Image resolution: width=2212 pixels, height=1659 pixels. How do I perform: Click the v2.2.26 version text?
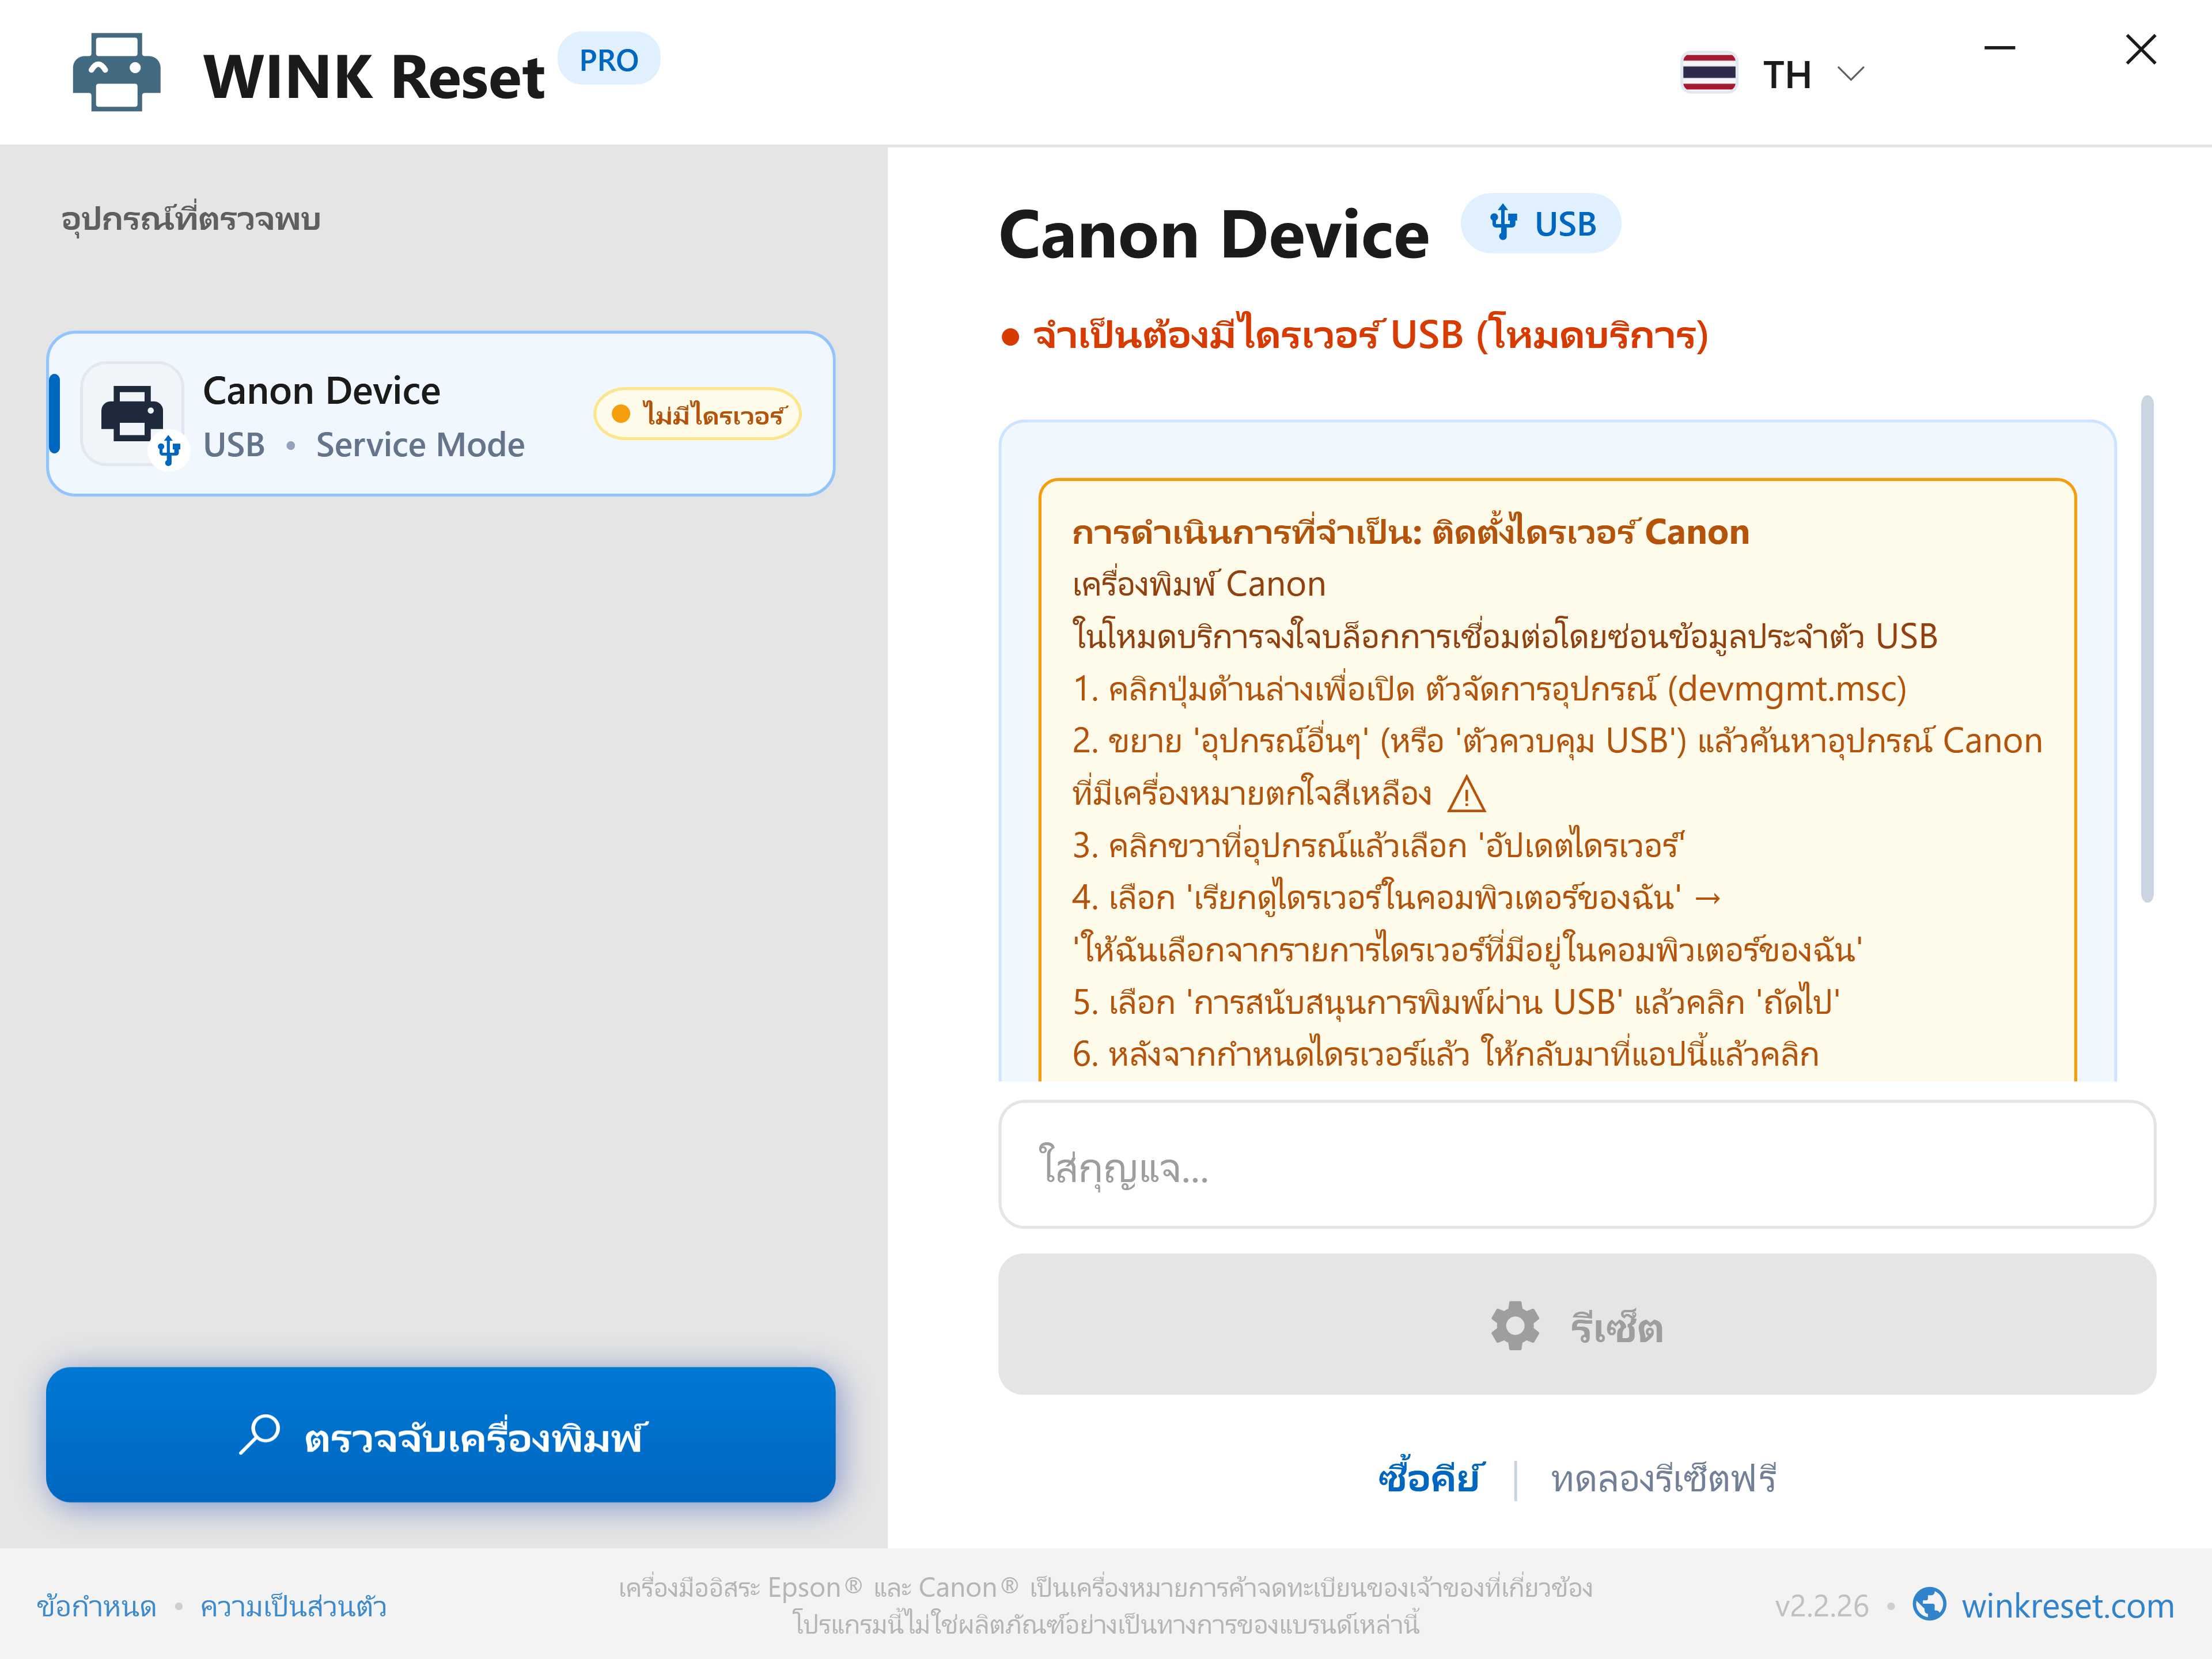click(1821, 1606)
